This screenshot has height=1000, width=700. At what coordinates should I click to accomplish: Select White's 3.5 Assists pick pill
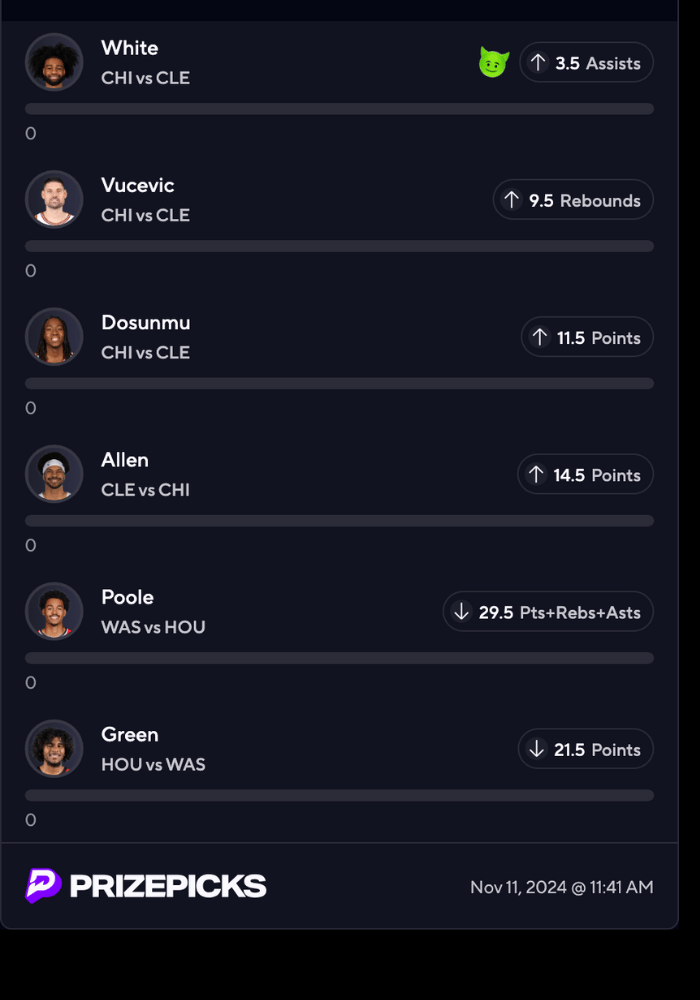586,63
